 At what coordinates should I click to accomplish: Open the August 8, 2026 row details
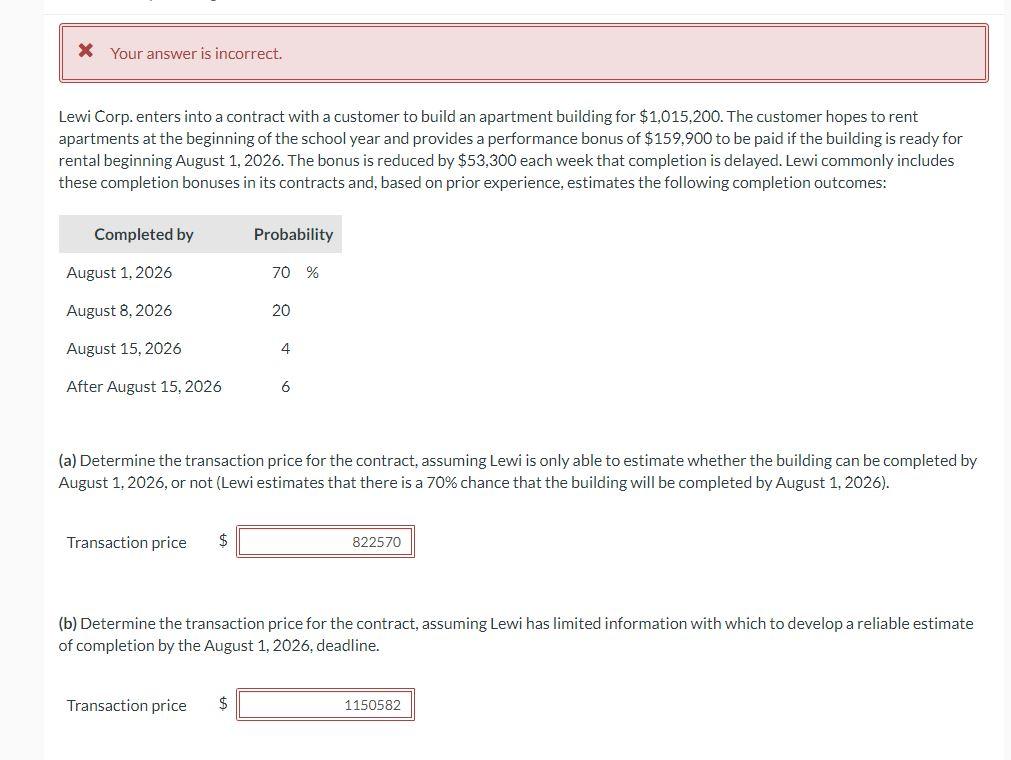pyautogui.click(x=119, y=310)
